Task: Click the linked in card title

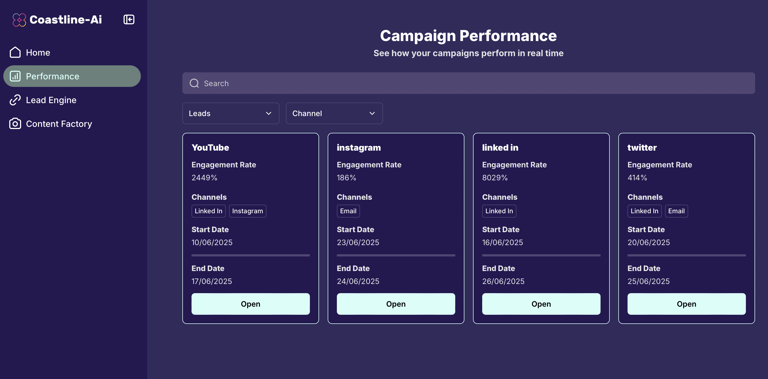Action: [500, 147]
